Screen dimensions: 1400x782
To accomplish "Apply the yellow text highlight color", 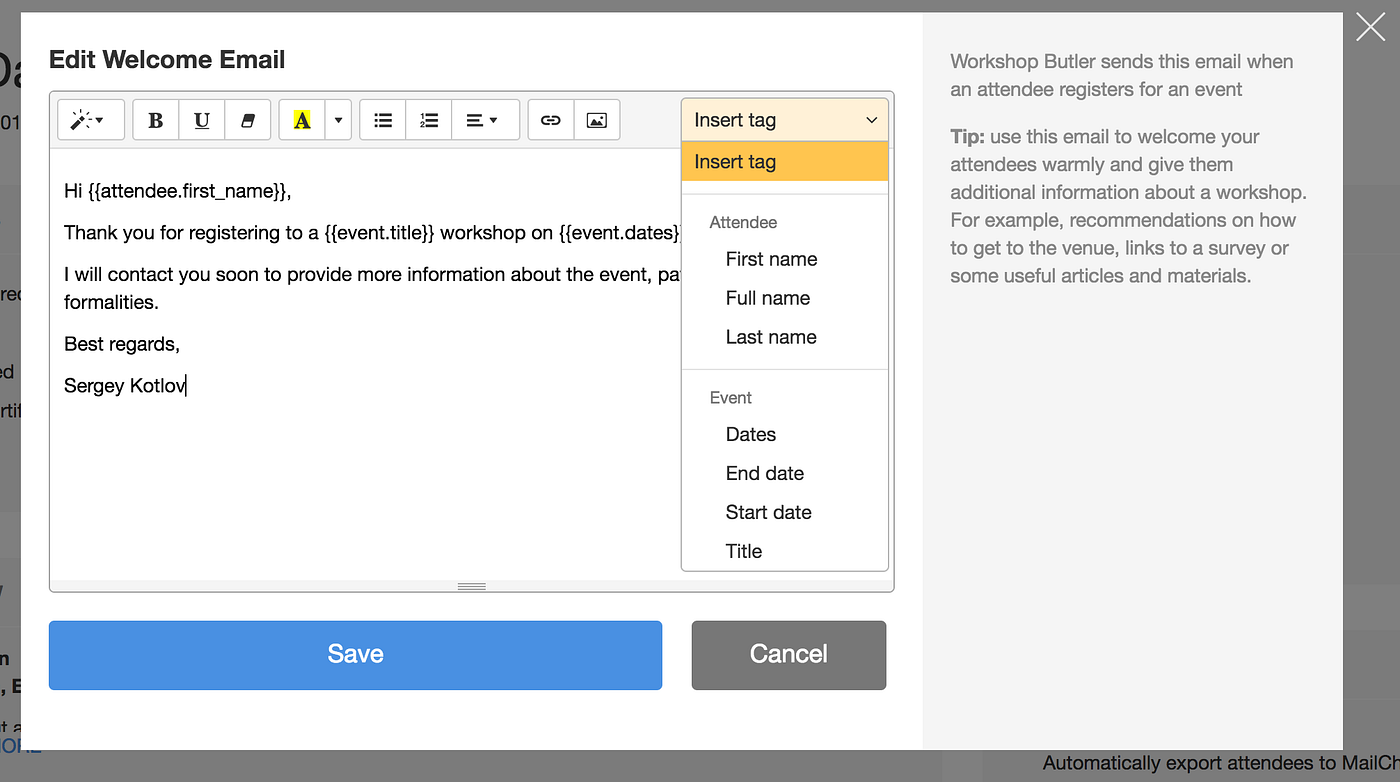I will tap(301, 119).
